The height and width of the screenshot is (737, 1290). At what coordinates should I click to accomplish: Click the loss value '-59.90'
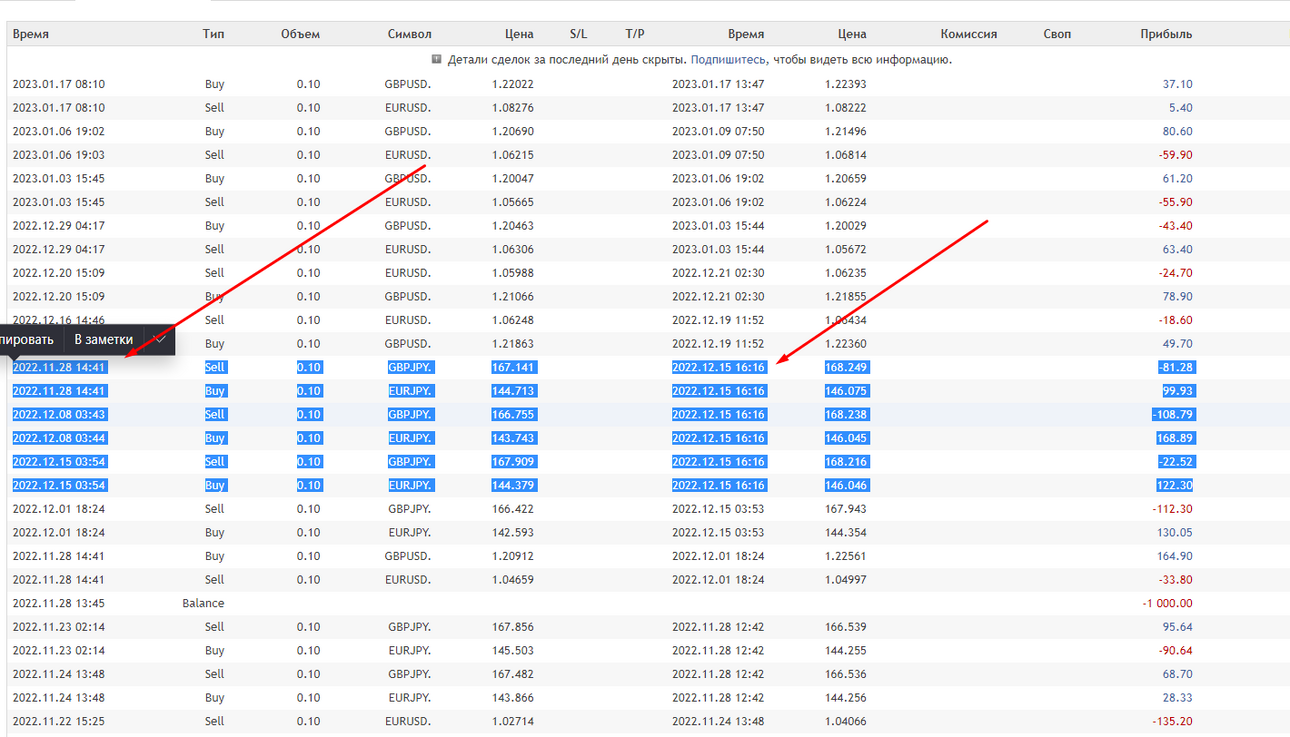coord(1175,155)
